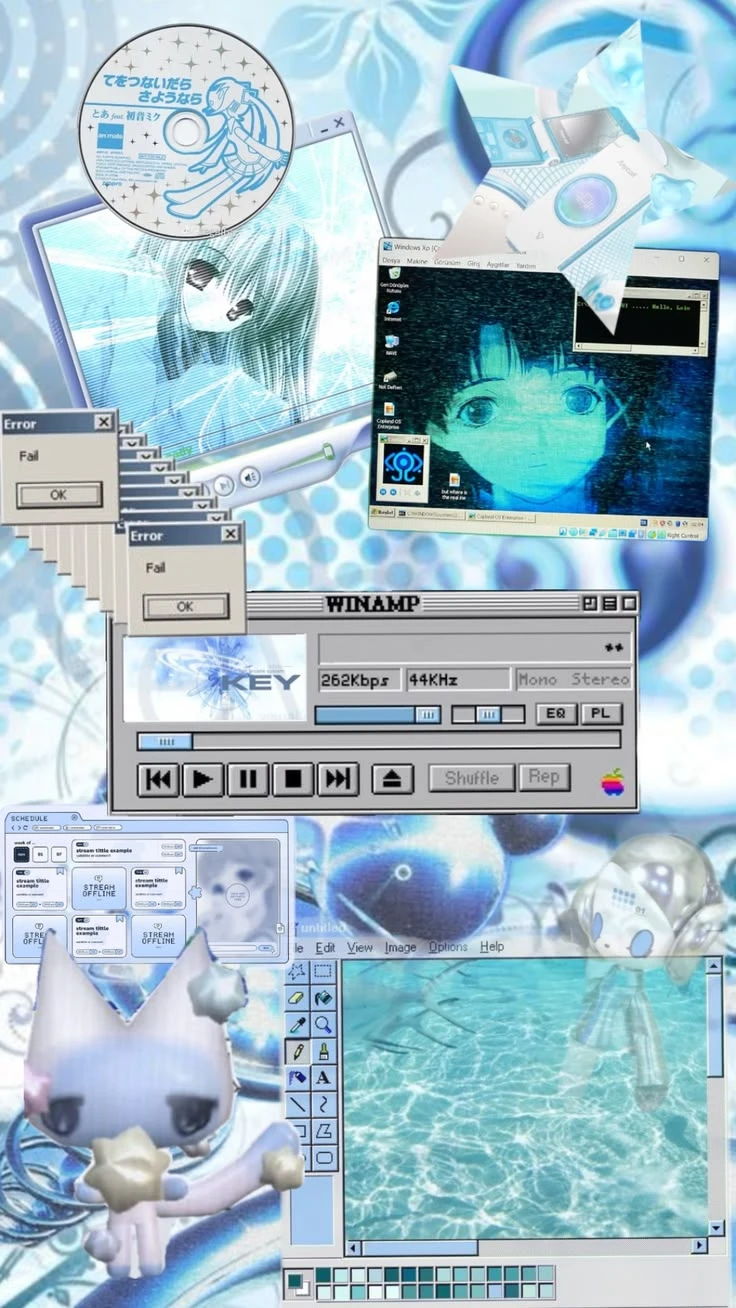
Task: Click the bottom-right STREAM OFFLINE card in Schedule
Action: pyautogui.click(x=158, y=937)
